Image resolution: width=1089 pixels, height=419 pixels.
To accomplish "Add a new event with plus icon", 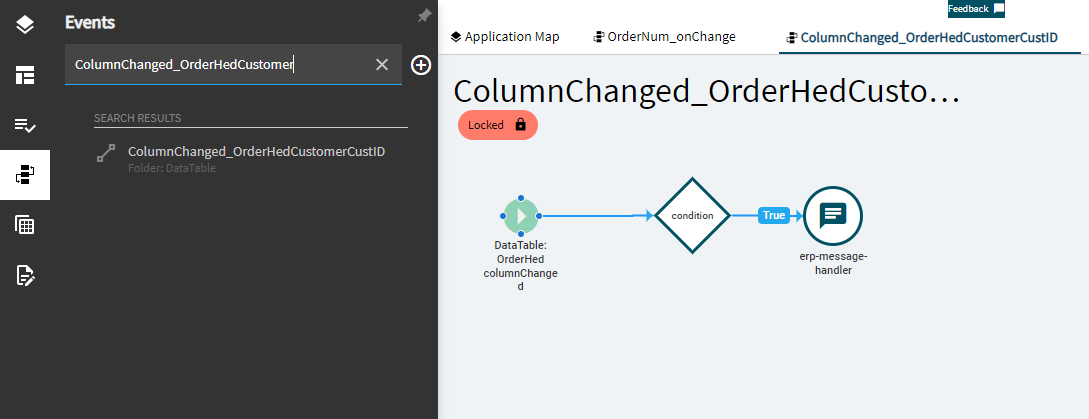I will (421, 65).
